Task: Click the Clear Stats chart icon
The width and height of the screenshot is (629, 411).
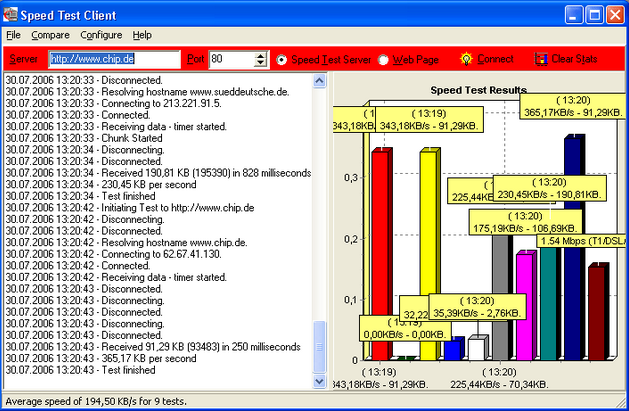Action: (541, 59)
